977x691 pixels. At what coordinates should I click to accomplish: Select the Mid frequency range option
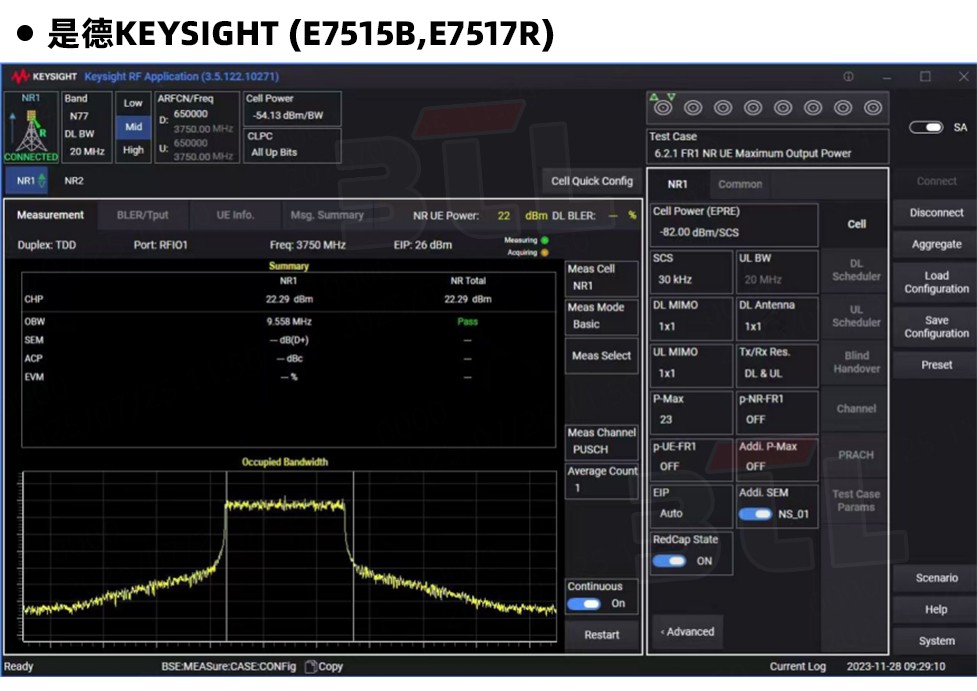[x=133, y=127]
